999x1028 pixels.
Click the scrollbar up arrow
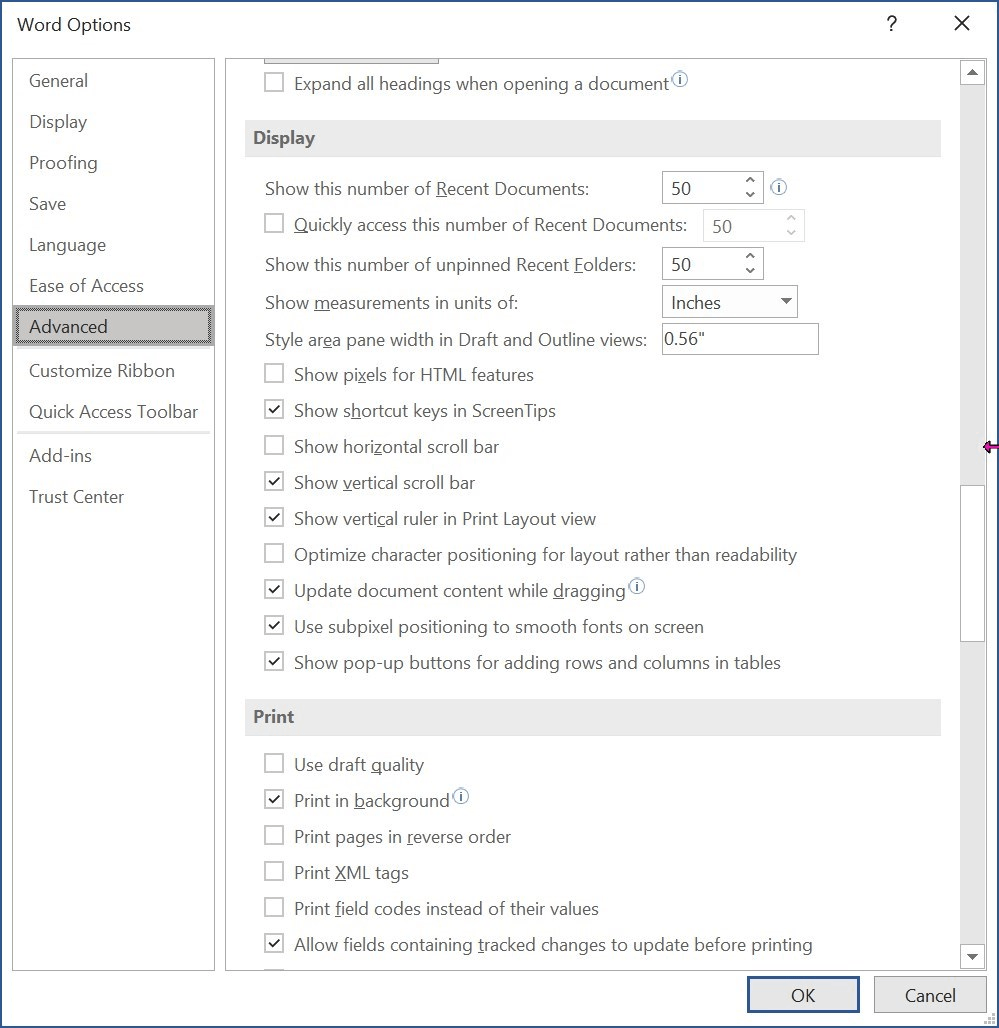coord(973,72)
